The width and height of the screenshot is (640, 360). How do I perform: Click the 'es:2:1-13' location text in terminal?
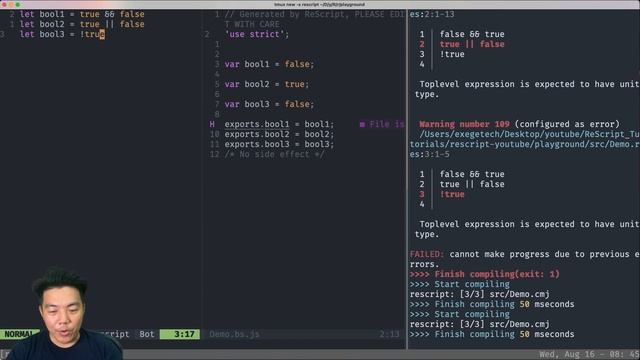[432, 14]
